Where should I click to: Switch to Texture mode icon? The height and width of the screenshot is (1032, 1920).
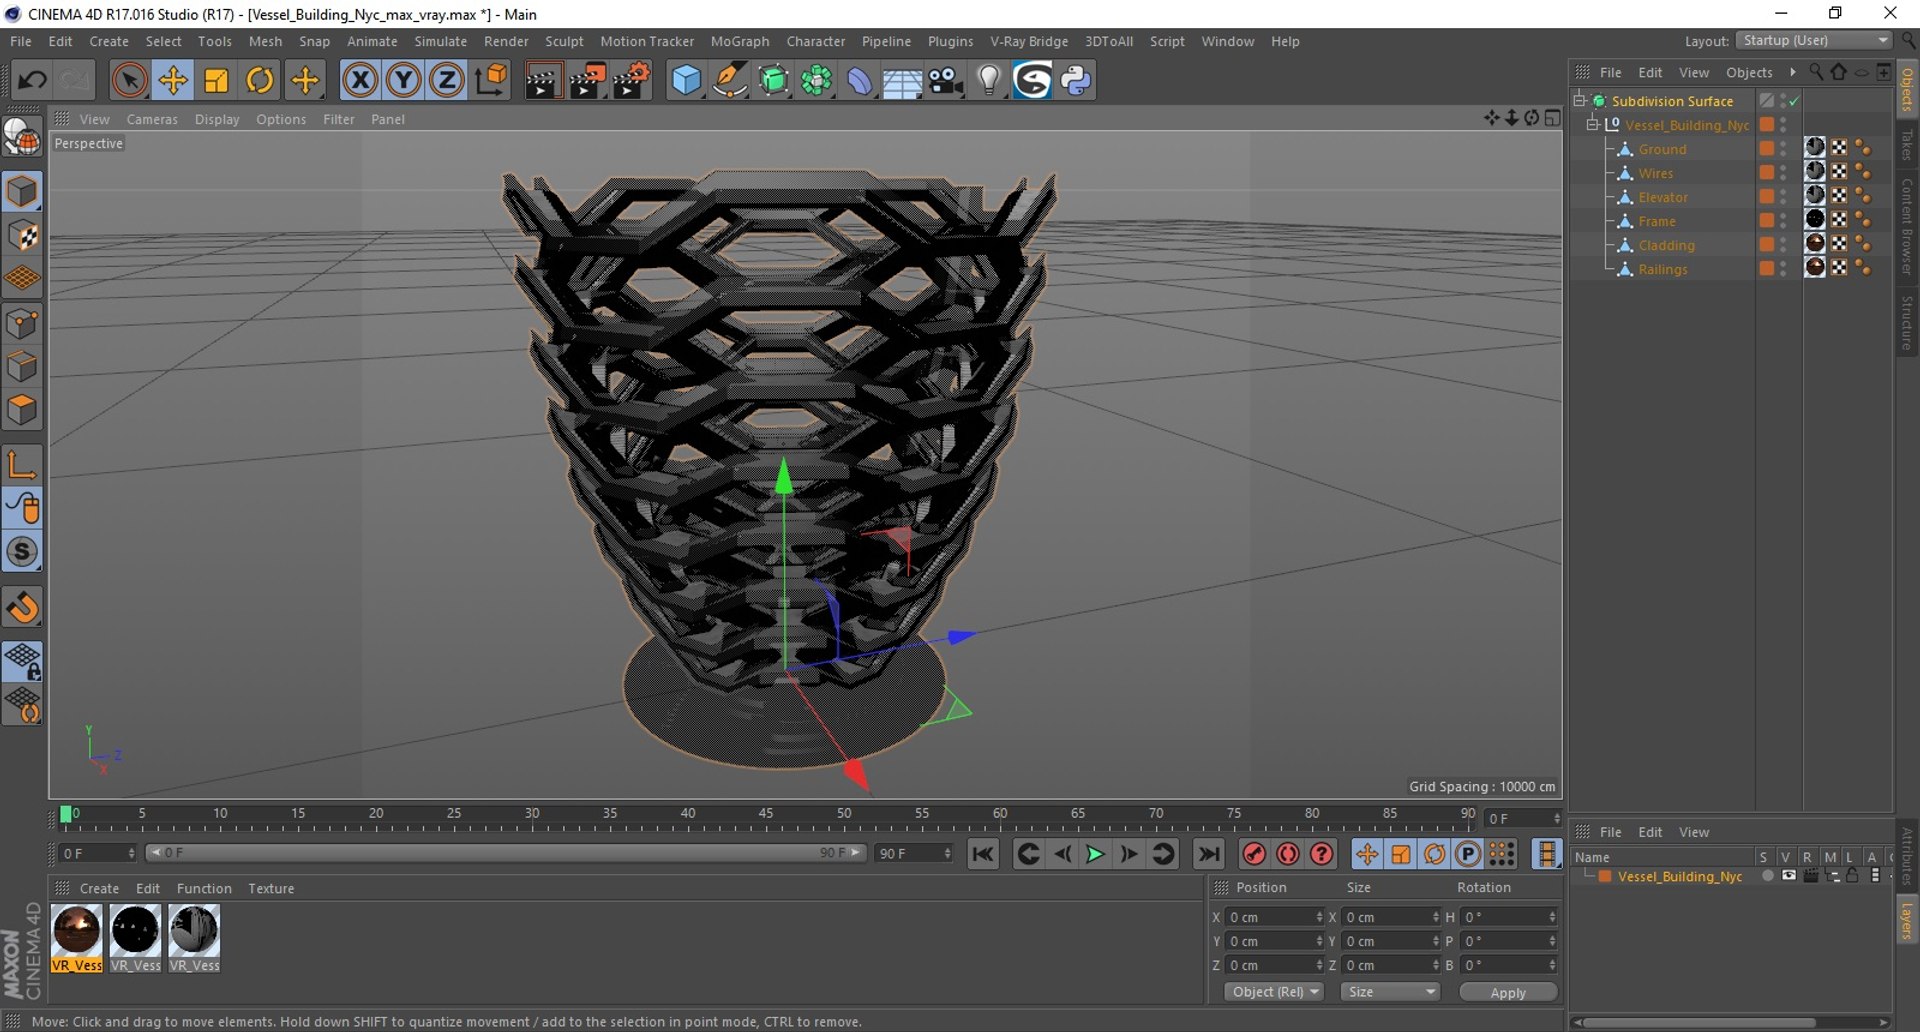[22, 236]
